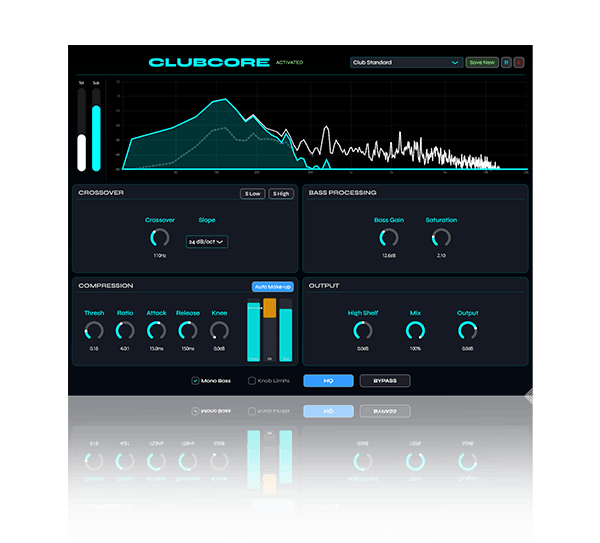Viewport: 600px width, 543px height.
Task: Click the Bass Gain knob
Action: 389,238
